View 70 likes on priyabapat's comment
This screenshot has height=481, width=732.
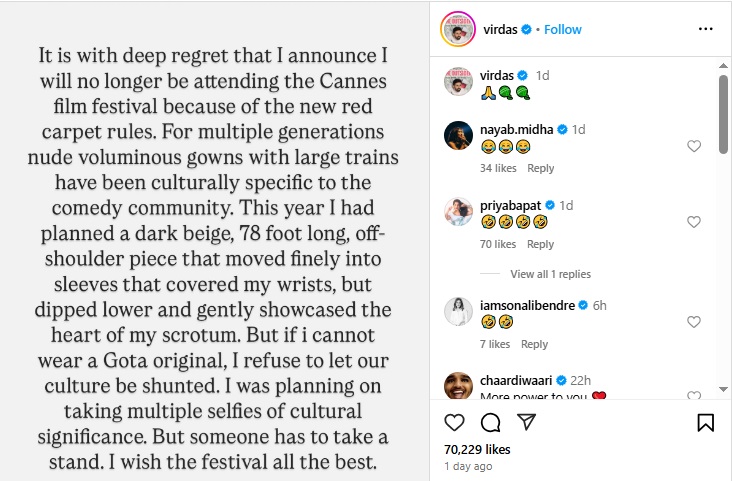tap(498, 244)
